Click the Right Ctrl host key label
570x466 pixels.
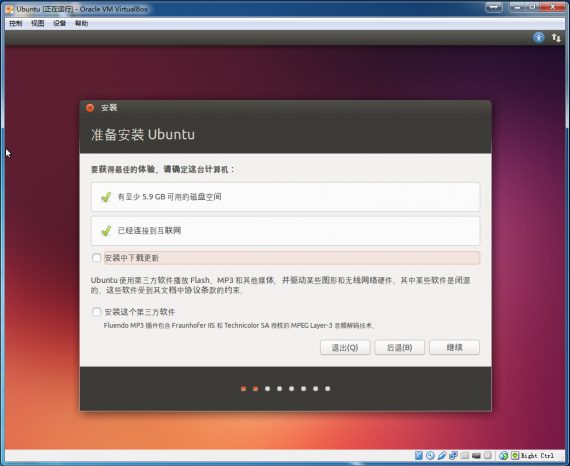537,455
